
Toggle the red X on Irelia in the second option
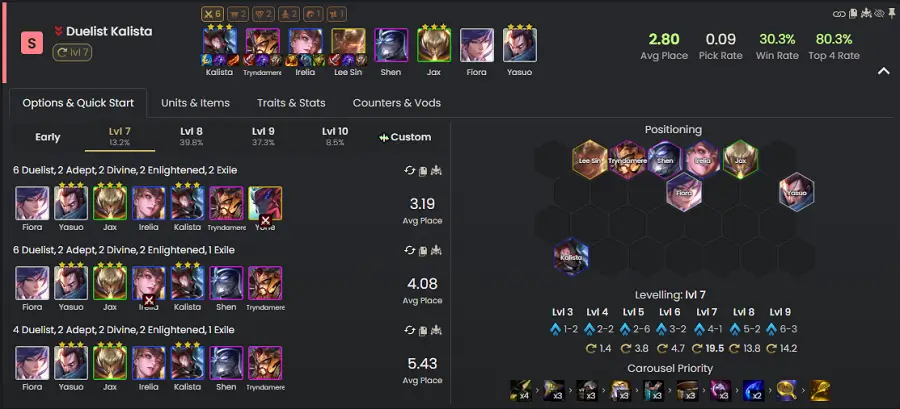(149, 300)
